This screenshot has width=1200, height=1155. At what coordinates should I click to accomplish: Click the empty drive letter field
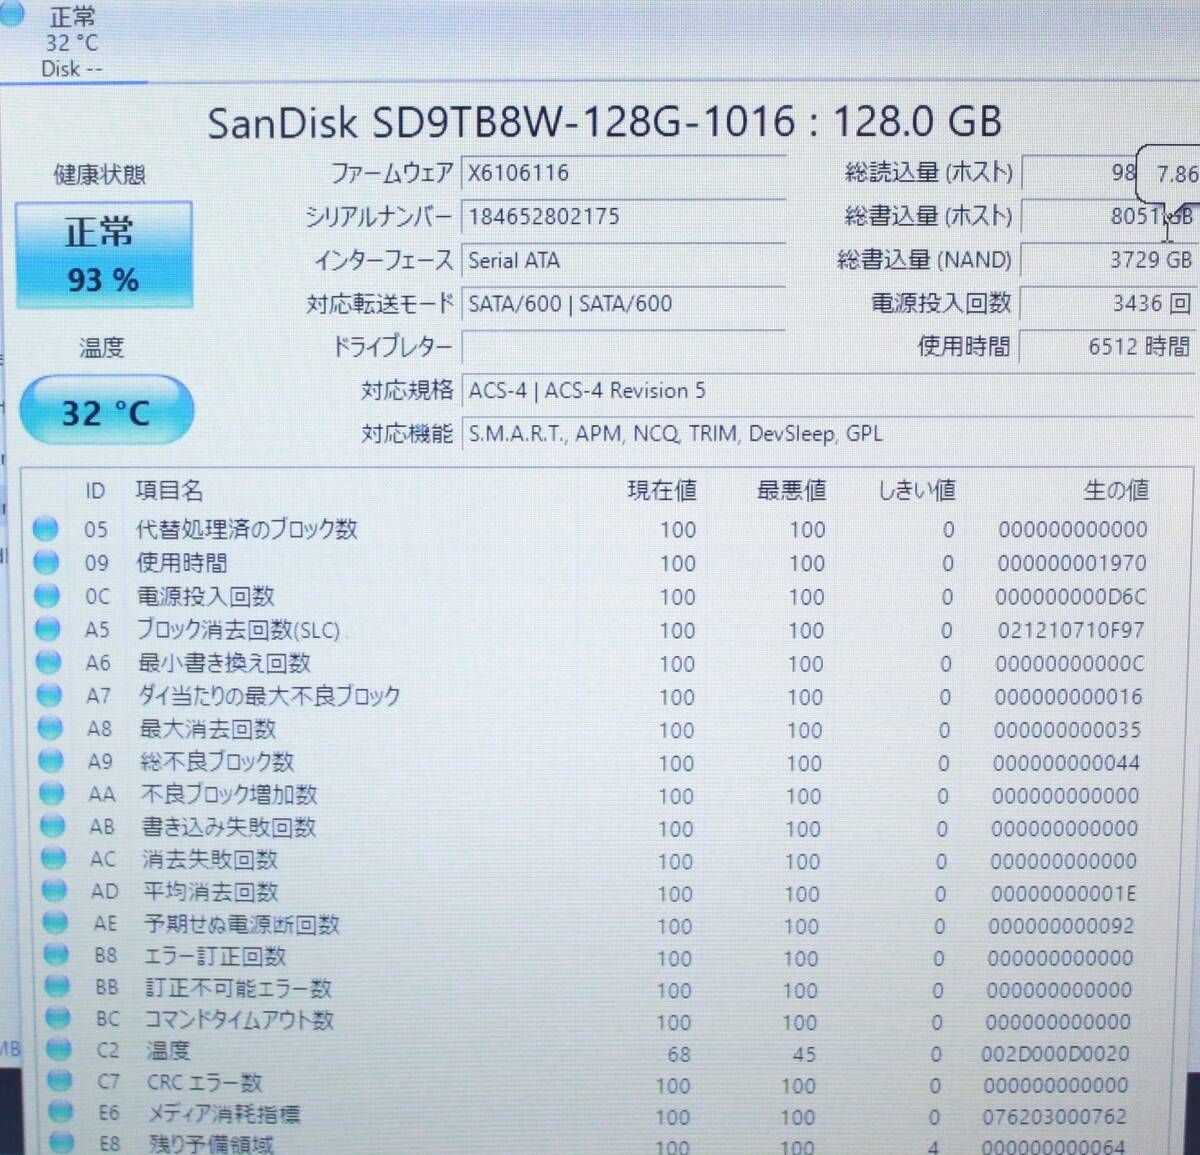point(622,347)
